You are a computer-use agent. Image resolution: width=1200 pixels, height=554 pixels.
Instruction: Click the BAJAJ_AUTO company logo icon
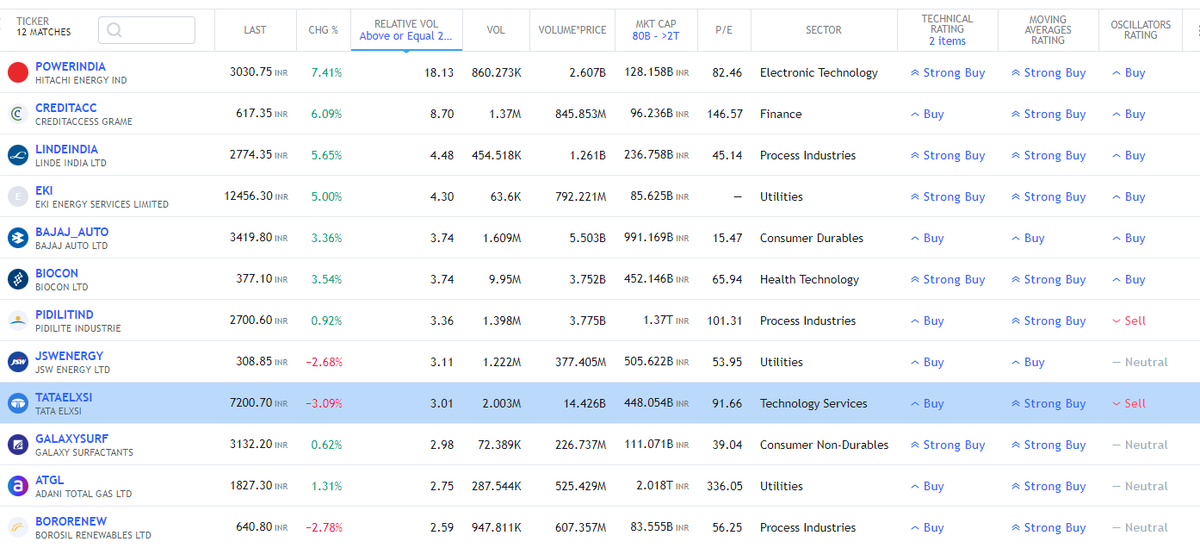point(17,238)
